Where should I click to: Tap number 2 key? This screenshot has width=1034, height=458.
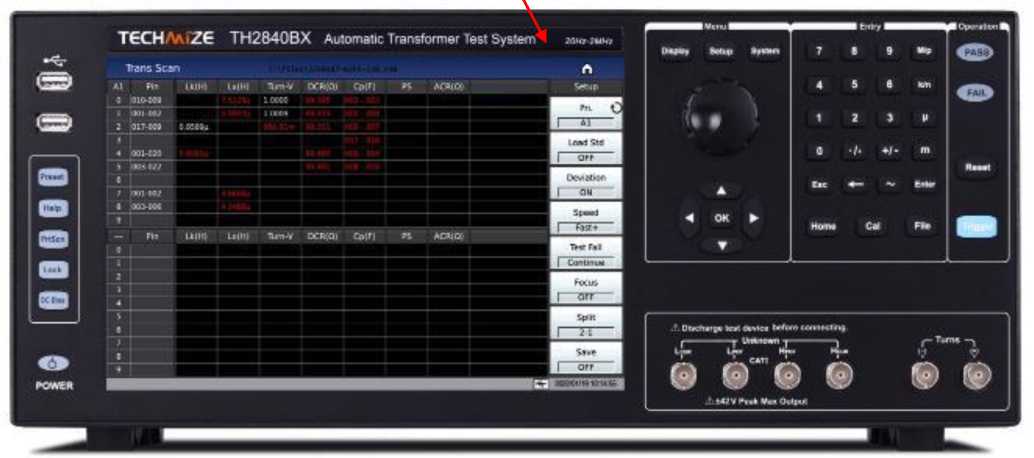(854, 119)
